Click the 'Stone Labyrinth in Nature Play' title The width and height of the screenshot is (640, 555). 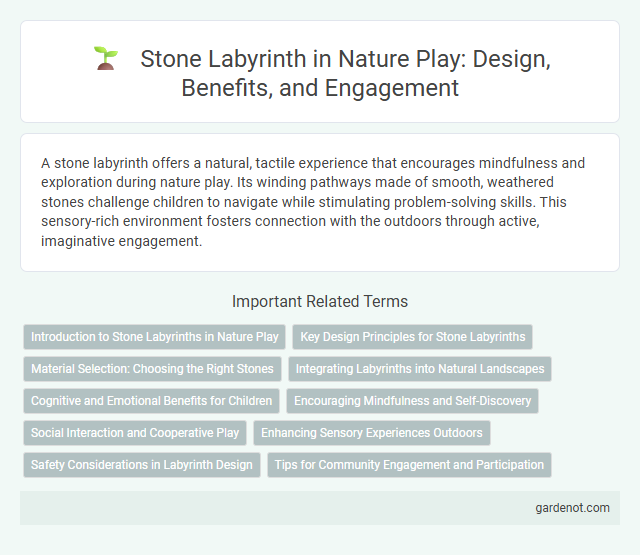pyautogui.click(x=345, y=73)
